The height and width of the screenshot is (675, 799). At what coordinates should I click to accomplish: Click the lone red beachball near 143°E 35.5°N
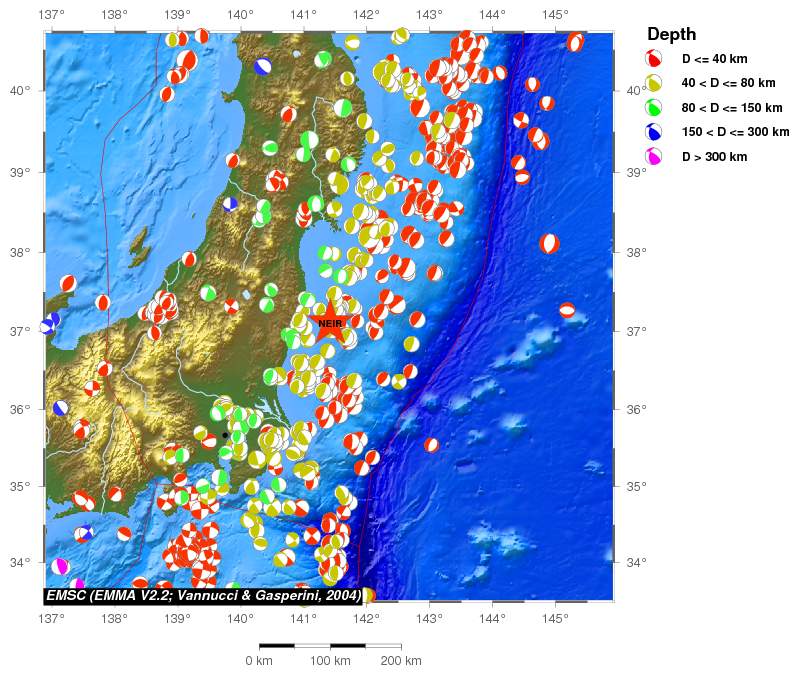click(431, 445)
